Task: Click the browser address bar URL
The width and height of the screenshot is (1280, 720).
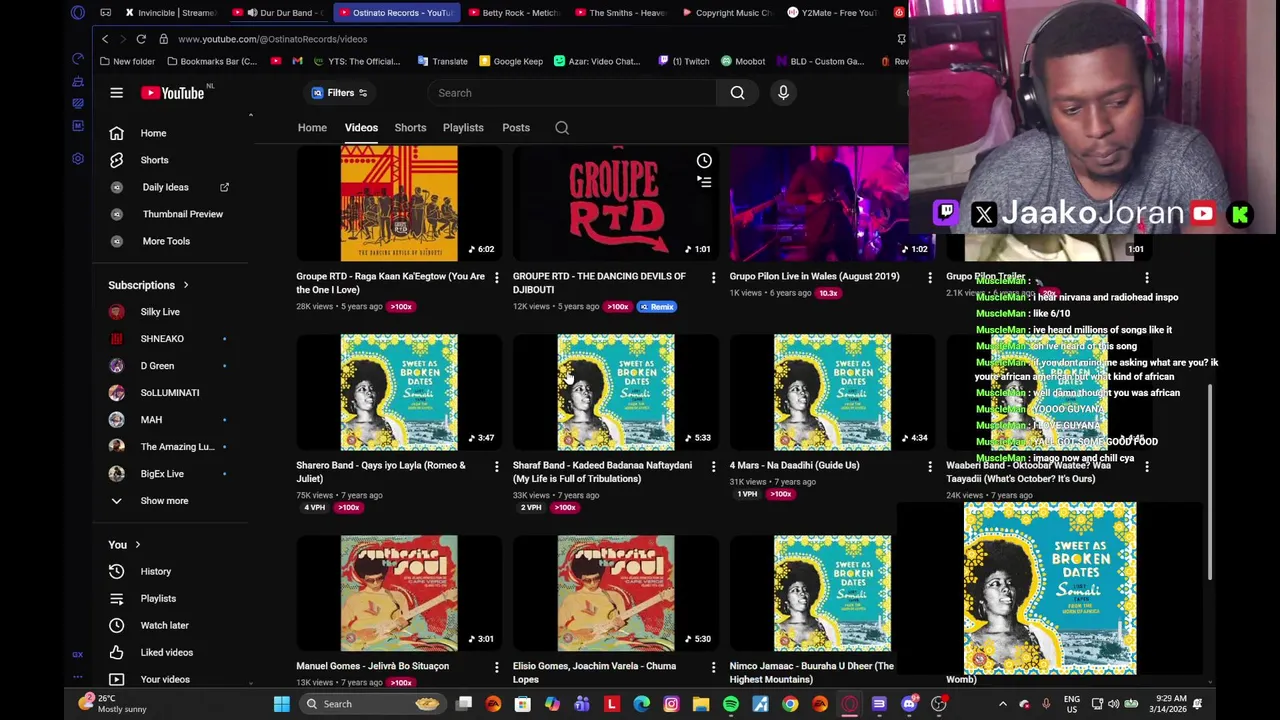Action: (272, 39)
